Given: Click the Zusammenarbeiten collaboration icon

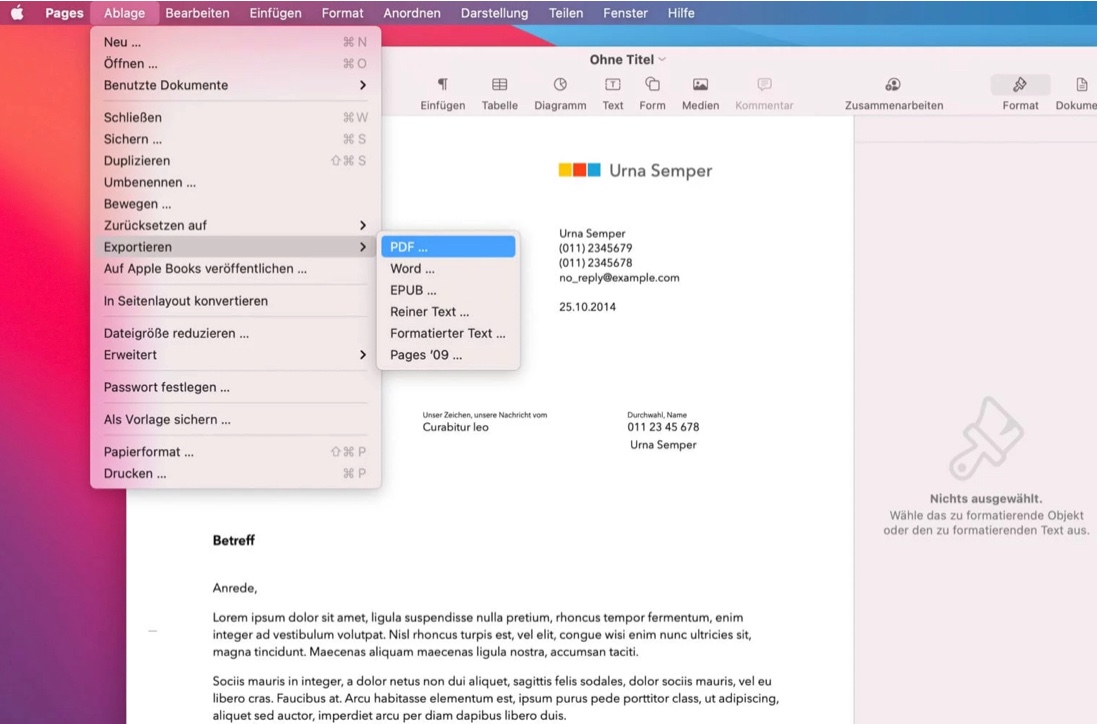Looking at the screenshot, I should point(893,85).
